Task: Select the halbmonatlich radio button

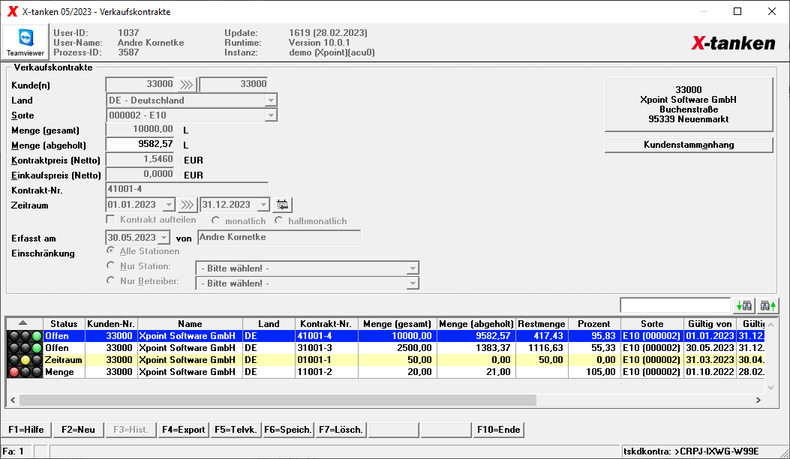Action: (x=279, y=220)
